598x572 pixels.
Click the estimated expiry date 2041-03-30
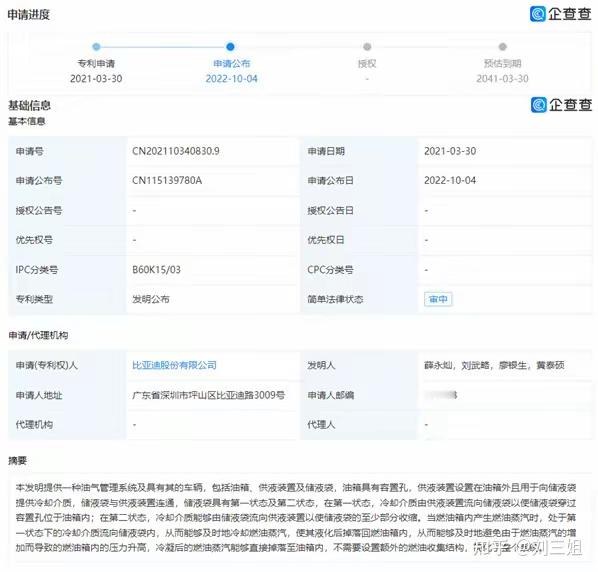click(502, 79)
